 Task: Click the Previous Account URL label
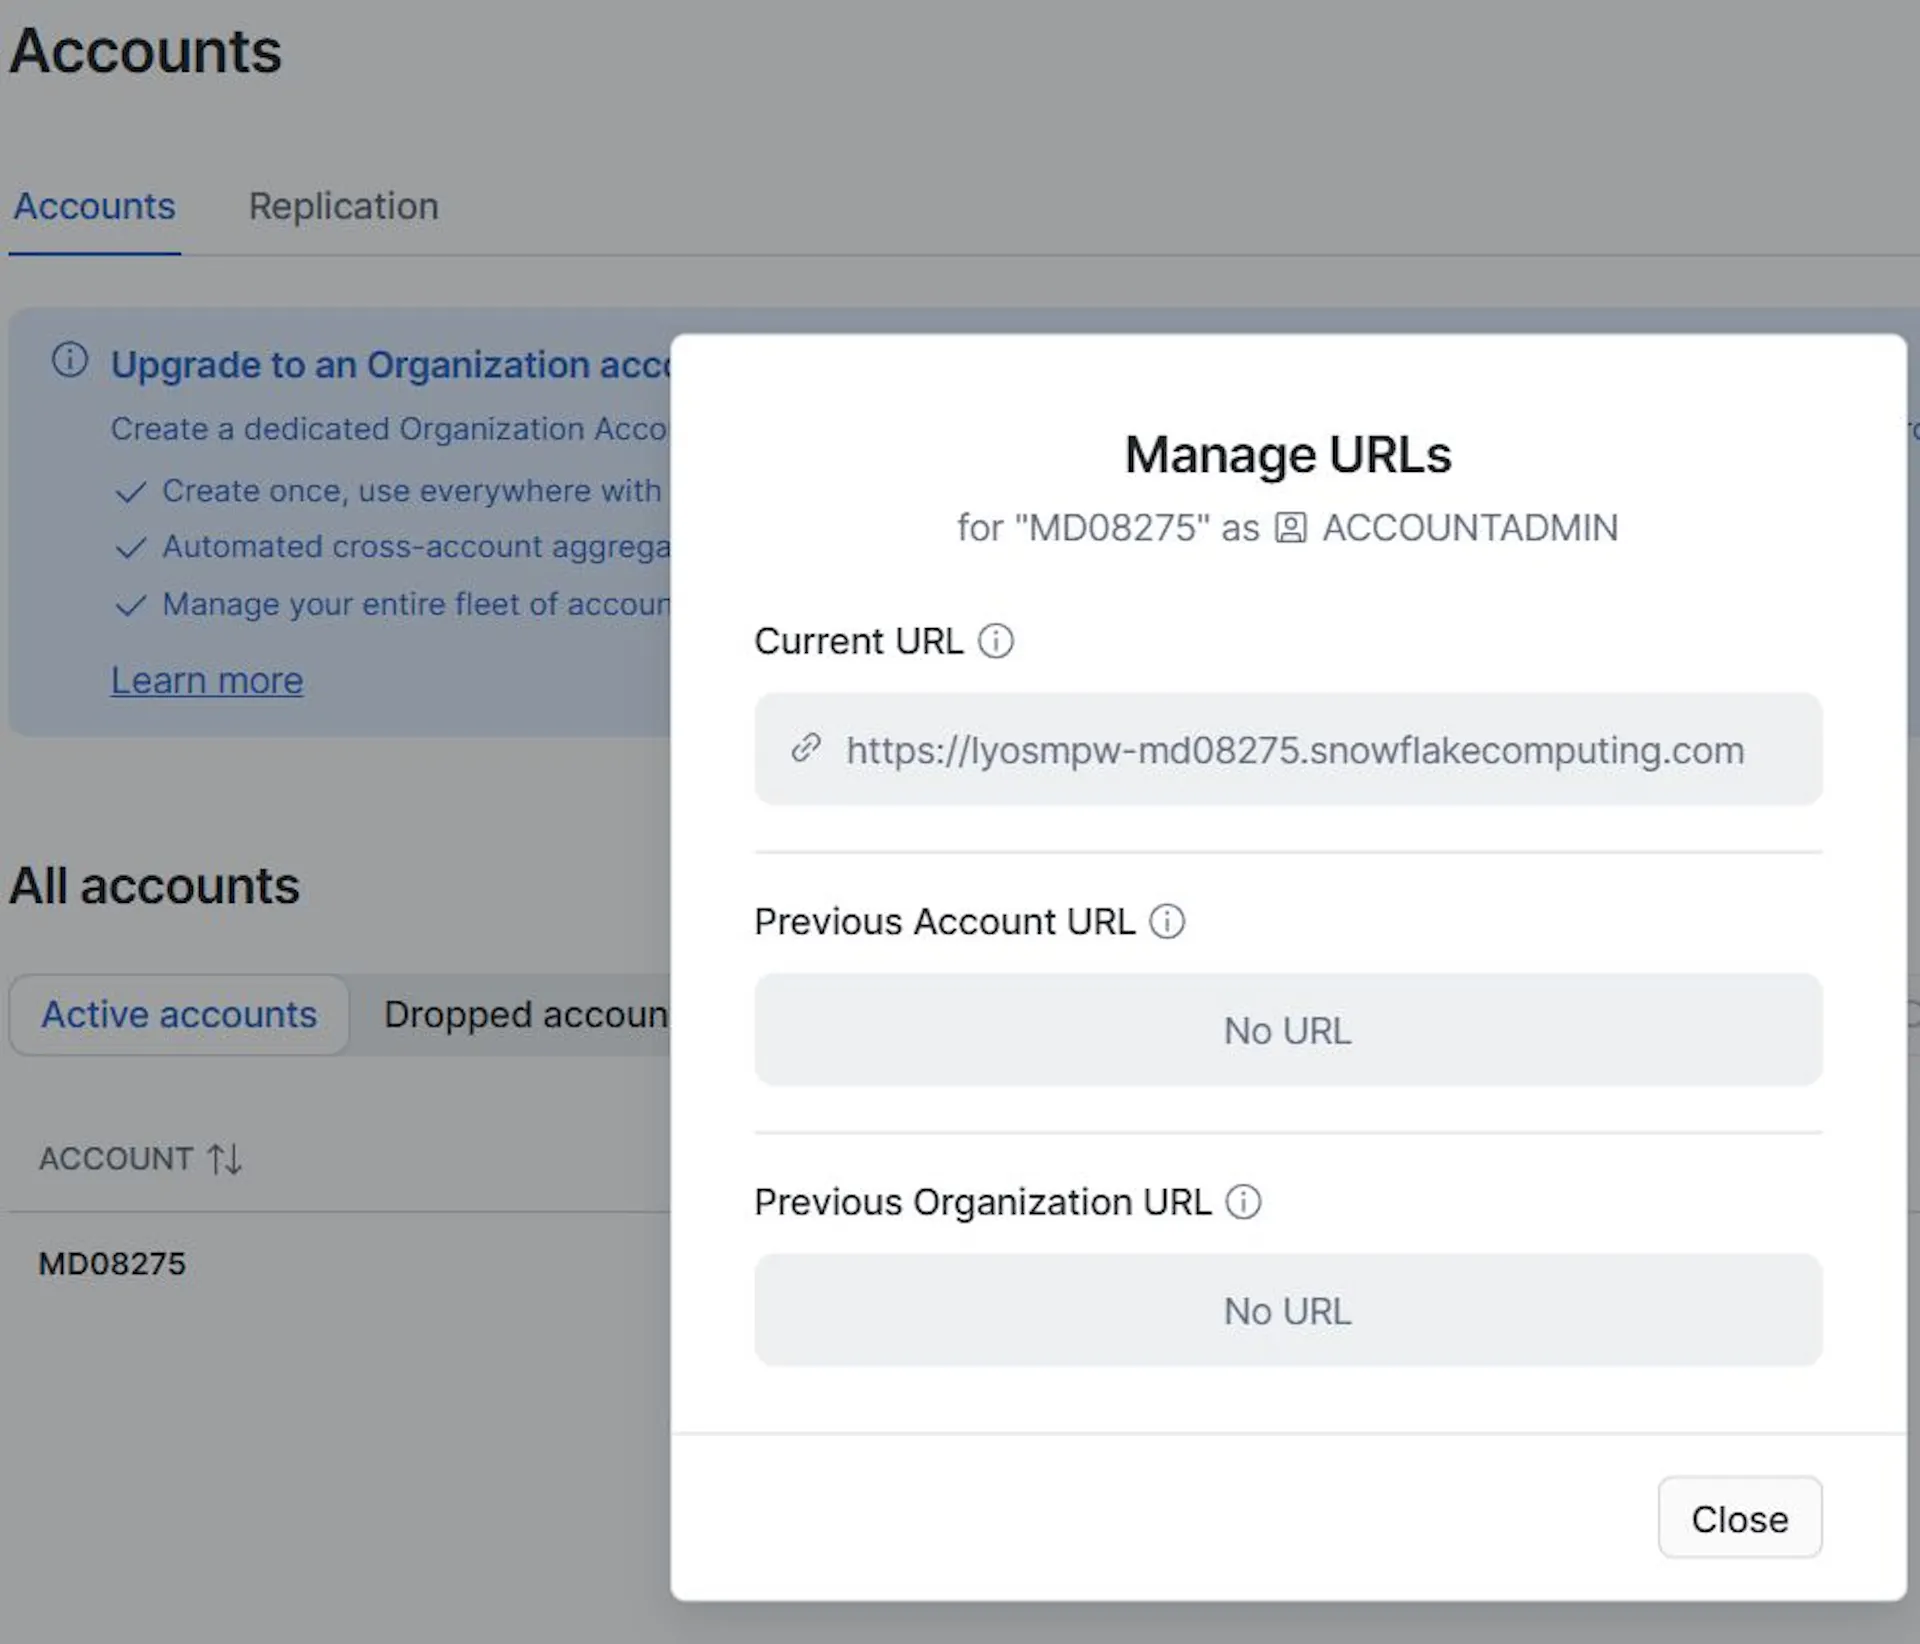pyautogui.click(x=945, y=921)
